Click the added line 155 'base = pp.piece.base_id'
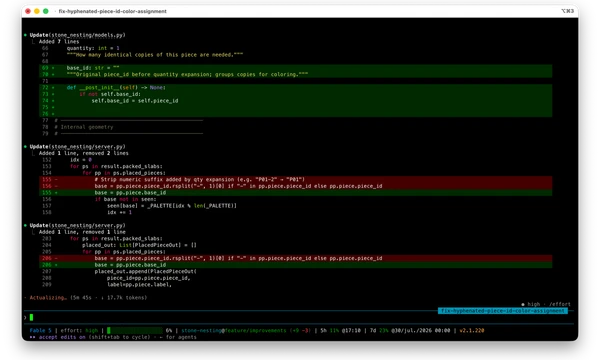 [x=295, y=192]
